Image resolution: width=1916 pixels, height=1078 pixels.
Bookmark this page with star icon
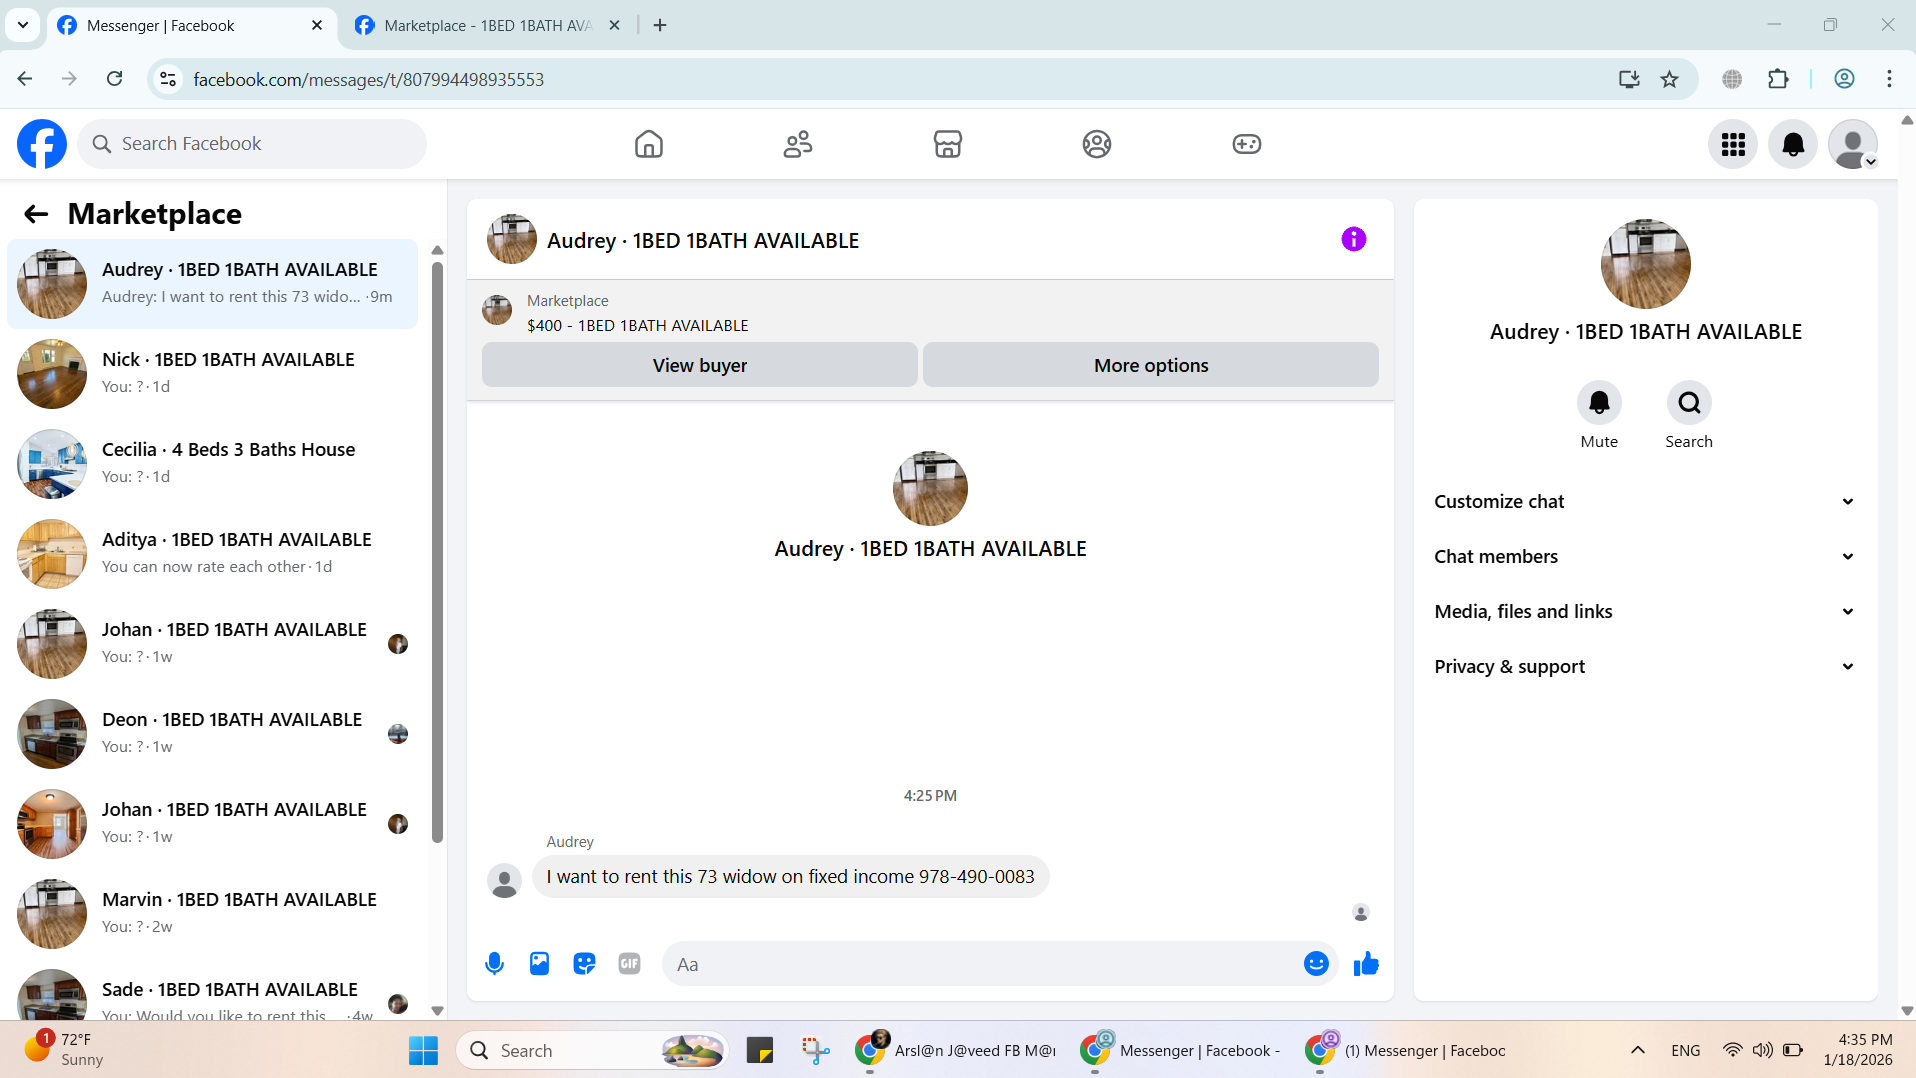1669,79
